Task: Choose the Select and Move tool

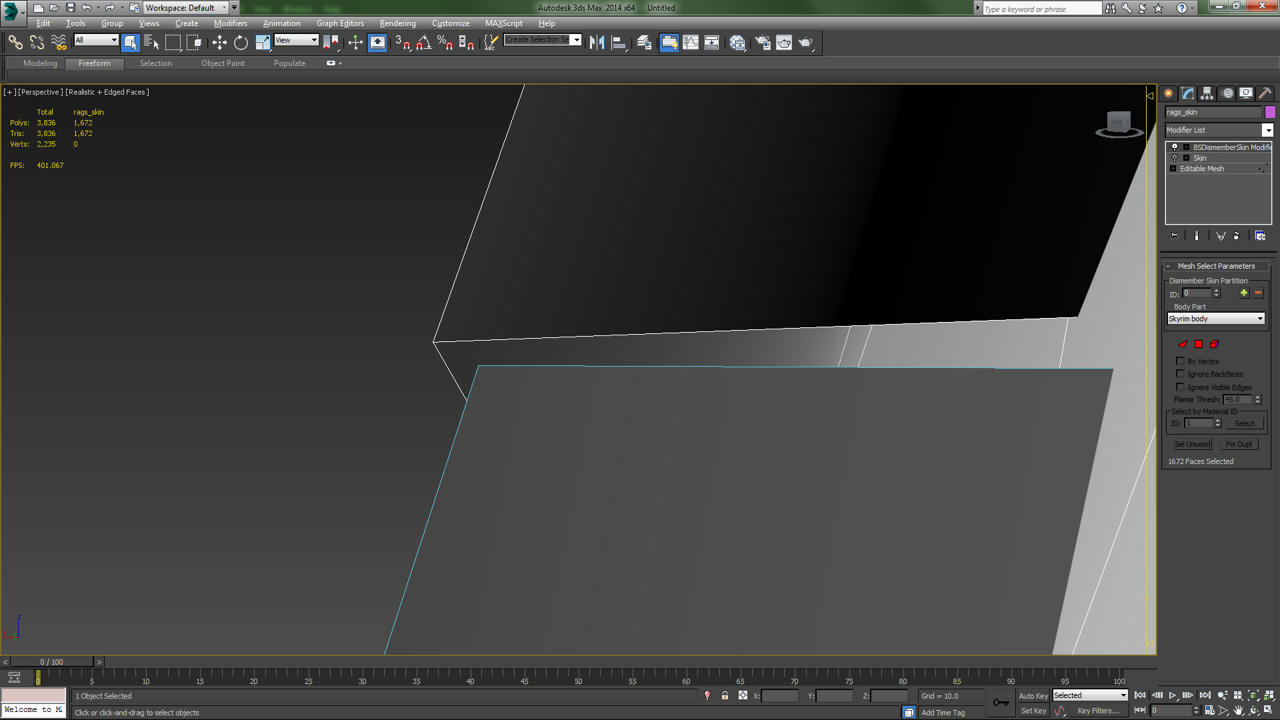Action: pyautogui.click(x=219, y=42)
